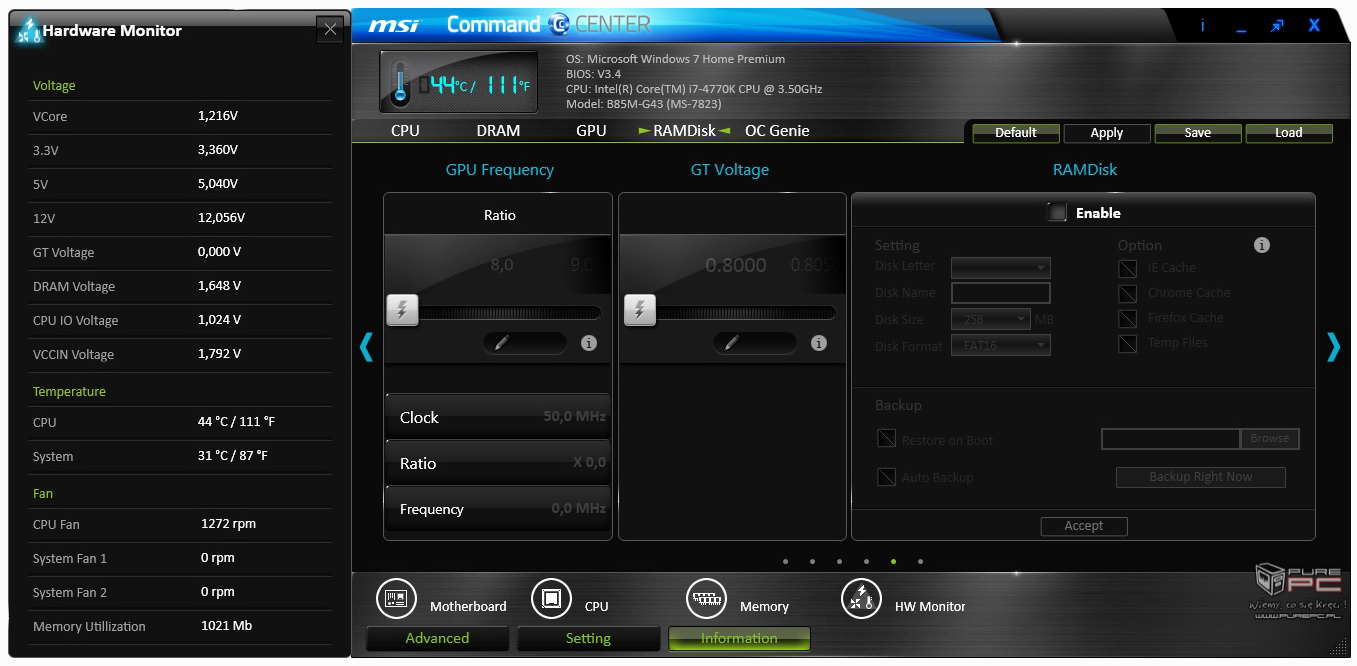Close the Hardware Monitor panel
Viewport: 1357px width, 666px height.
330,30
